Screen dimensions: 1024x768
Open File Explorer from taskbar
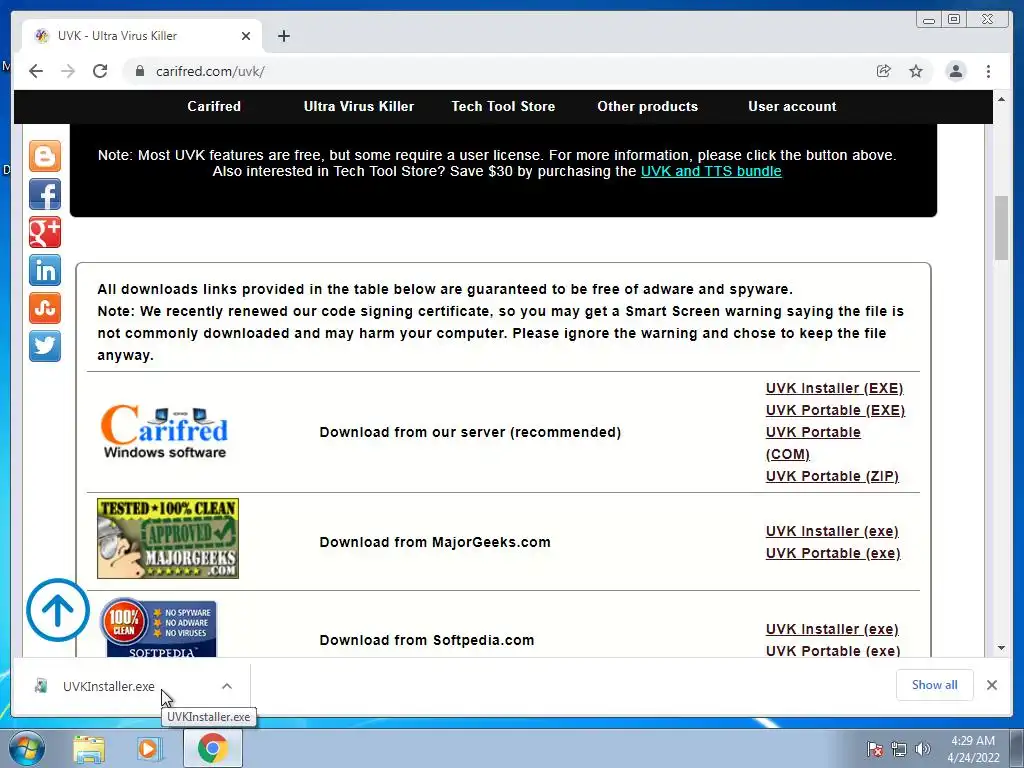point(89,749)
